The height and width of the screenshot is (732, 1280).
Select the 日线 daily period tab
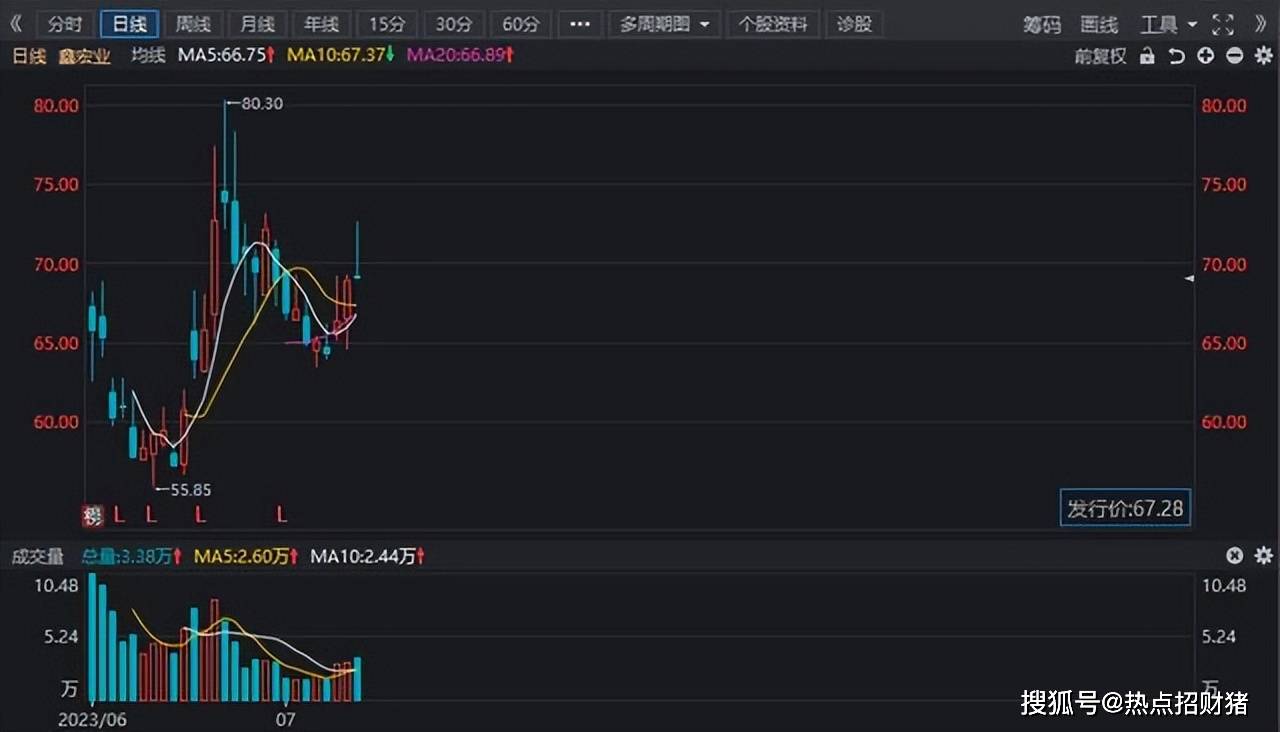(x=130, y=24)
